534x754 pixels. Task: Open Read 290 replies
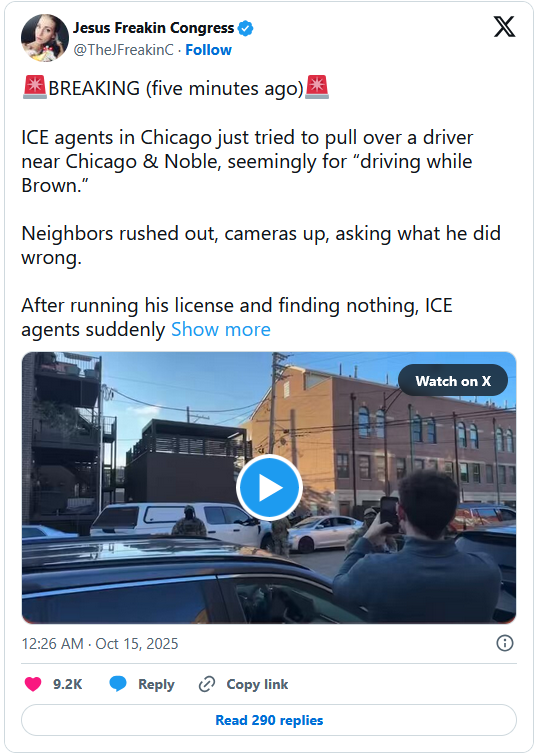[269, 720]
